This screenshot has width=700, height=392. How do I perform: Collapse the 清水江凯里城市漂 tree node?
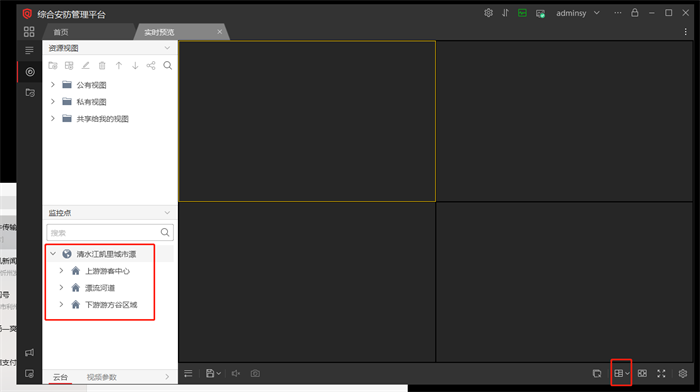tap(53, 254)
